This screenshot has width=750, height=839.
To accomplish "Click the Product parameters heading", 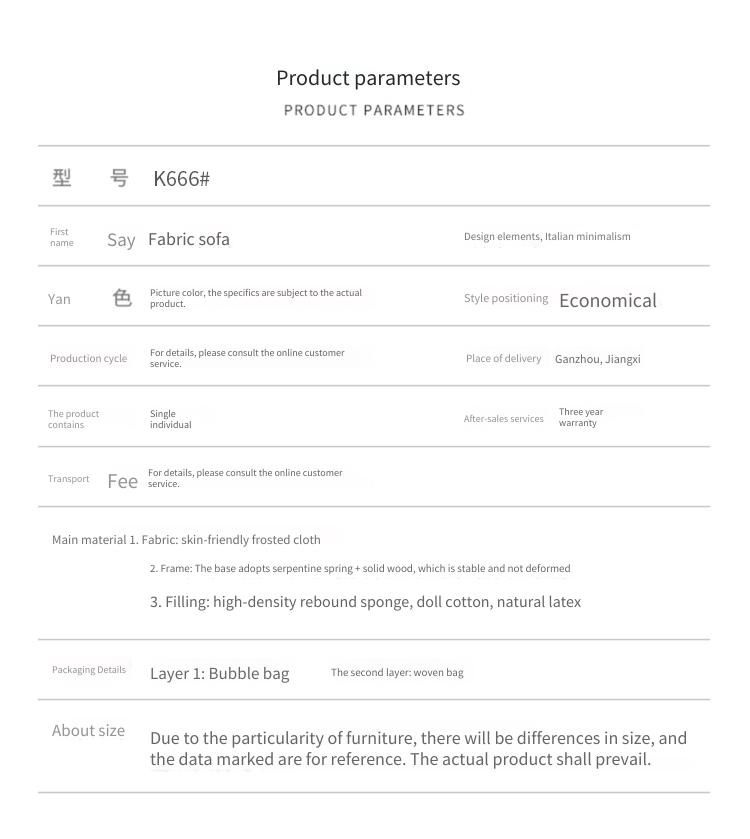I will 368,78.
